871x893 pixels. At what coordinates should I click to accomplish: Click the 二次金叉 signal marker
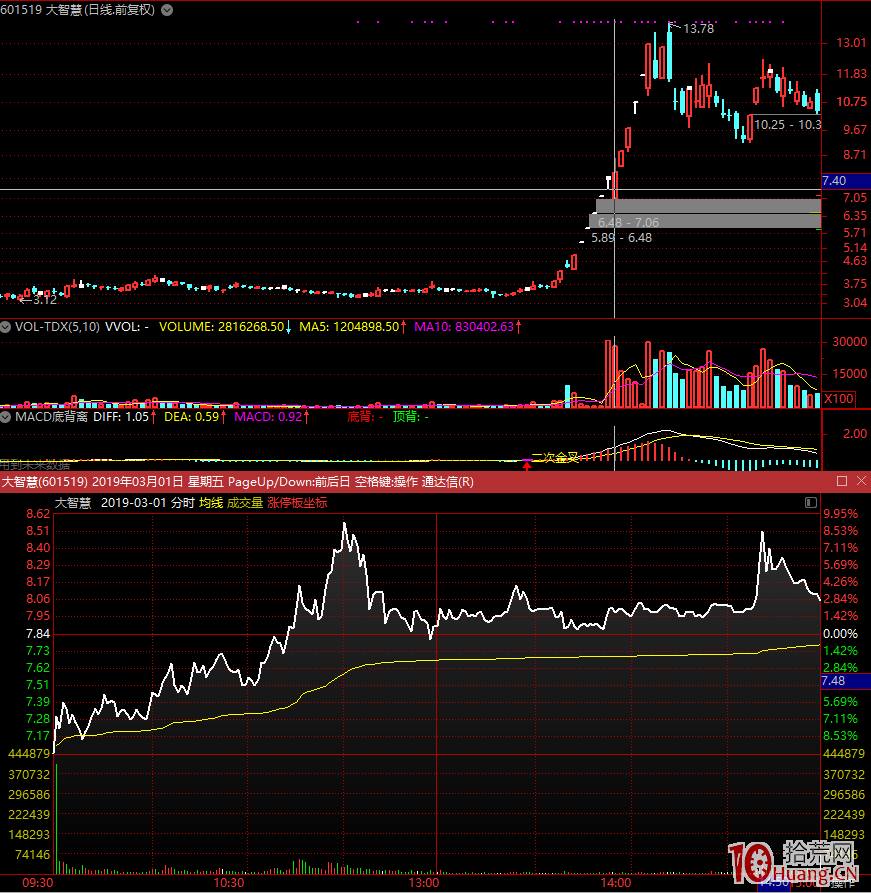(554, 457)
